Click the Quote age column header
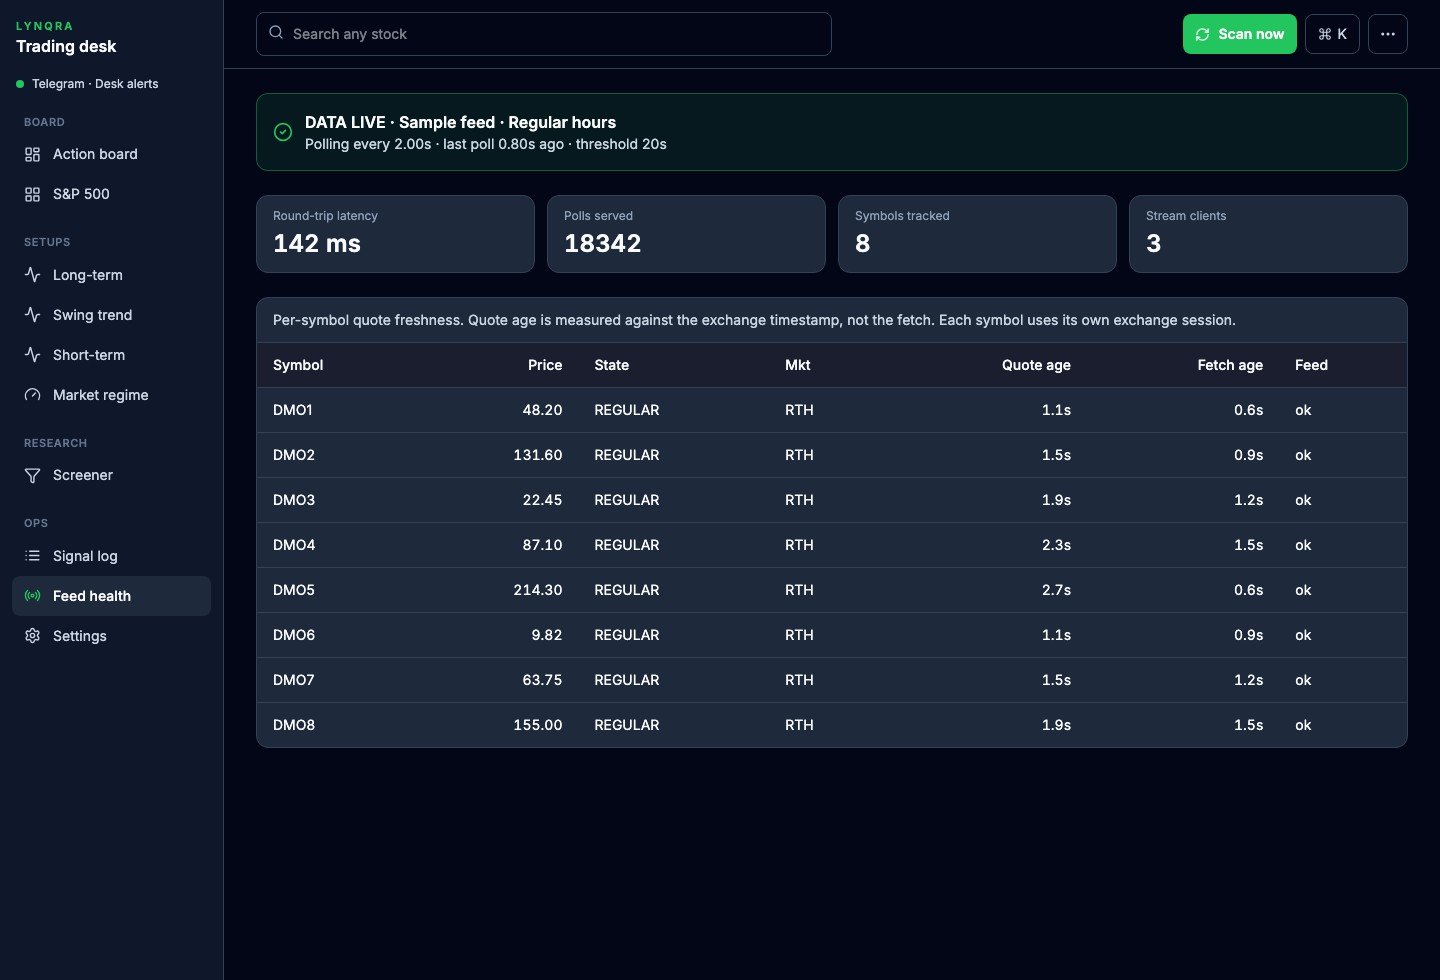The height and width of the screenshot is (980, 1440). (1036, 365)
